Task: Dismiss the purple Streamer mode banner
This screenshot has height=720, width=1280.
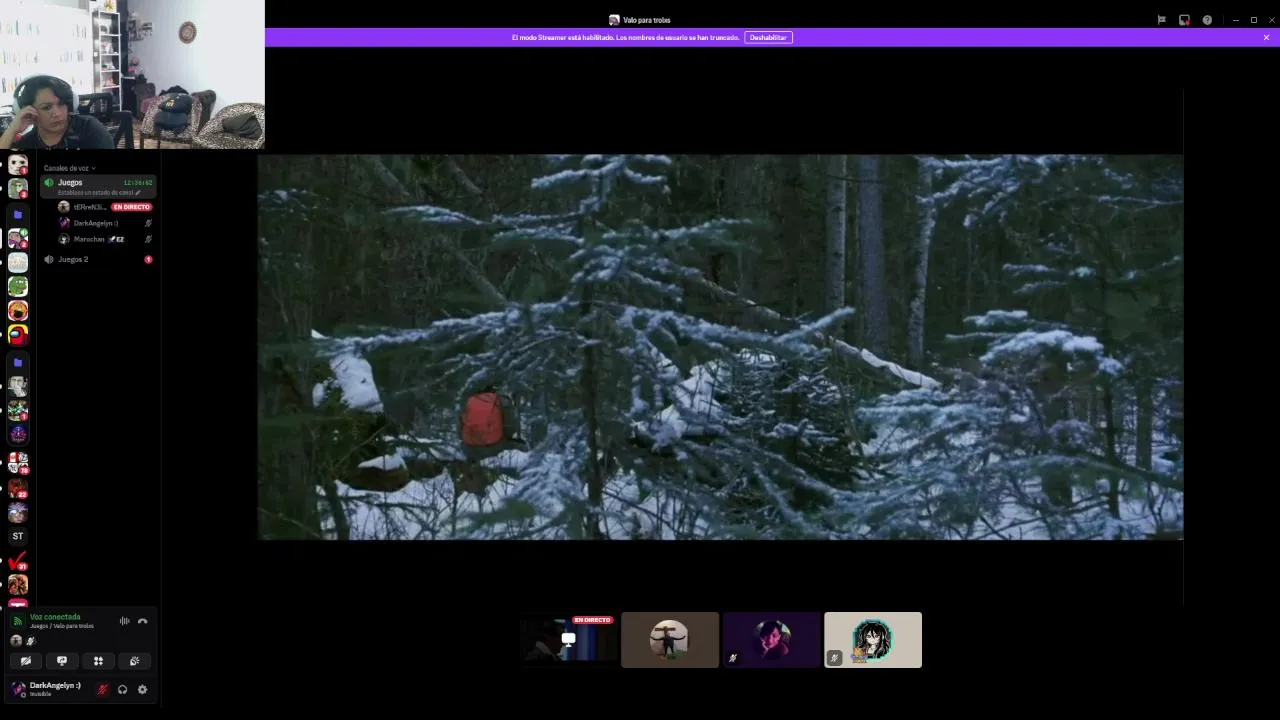Action: [1266, 37]
